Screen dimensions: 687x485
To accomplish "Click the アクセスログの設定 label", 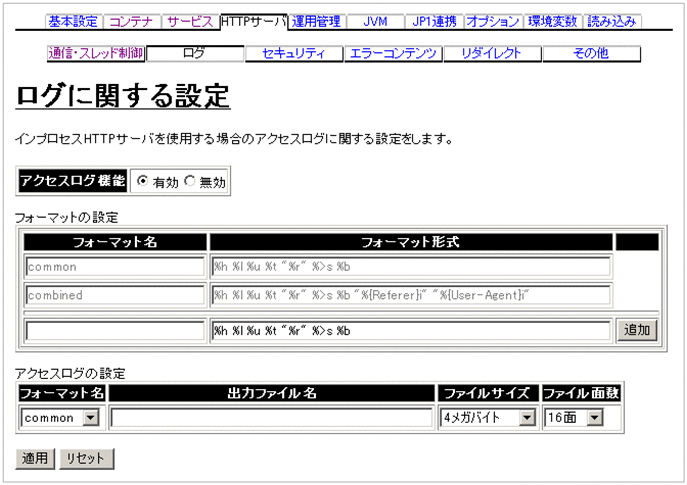I will pos(70,373).
